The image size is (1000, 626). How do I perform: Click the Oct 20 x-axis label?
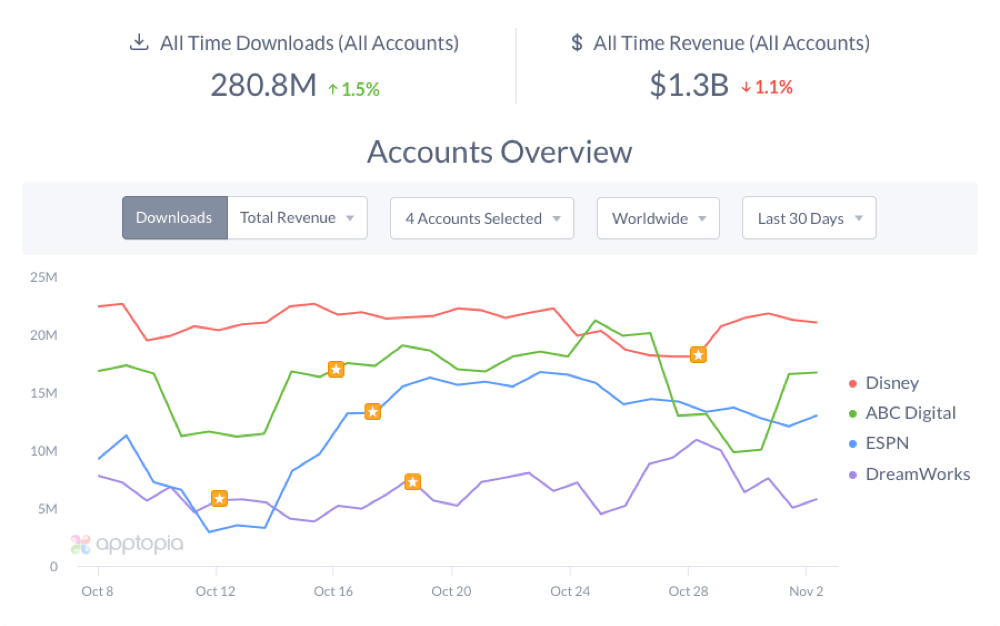(452, 592)
